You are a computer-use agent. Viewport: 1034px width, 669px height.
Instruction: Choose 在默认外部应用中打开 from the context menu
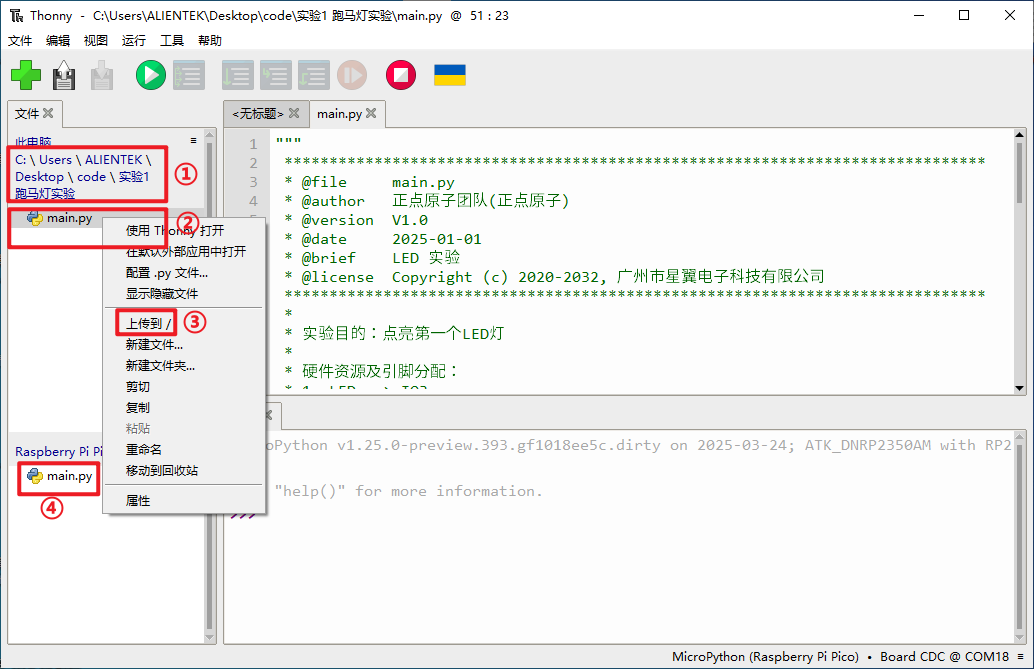(x=185, y=251)
